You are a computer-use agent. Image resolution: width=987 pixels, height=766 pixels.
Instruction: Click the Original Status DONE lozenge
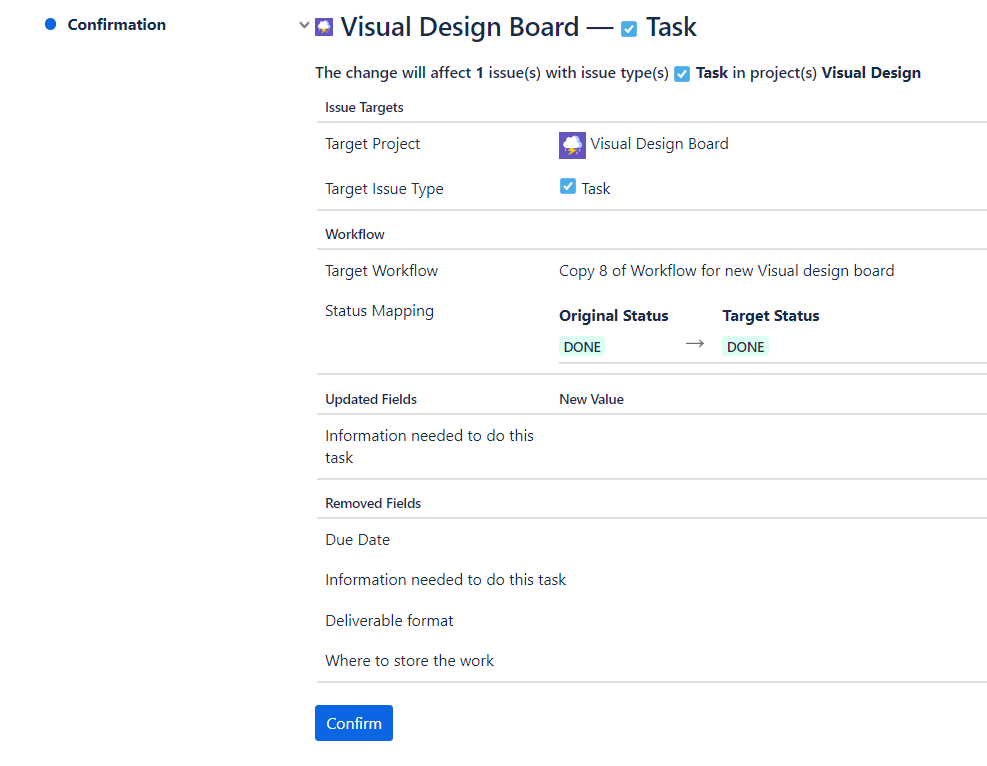tap(582, 347)
